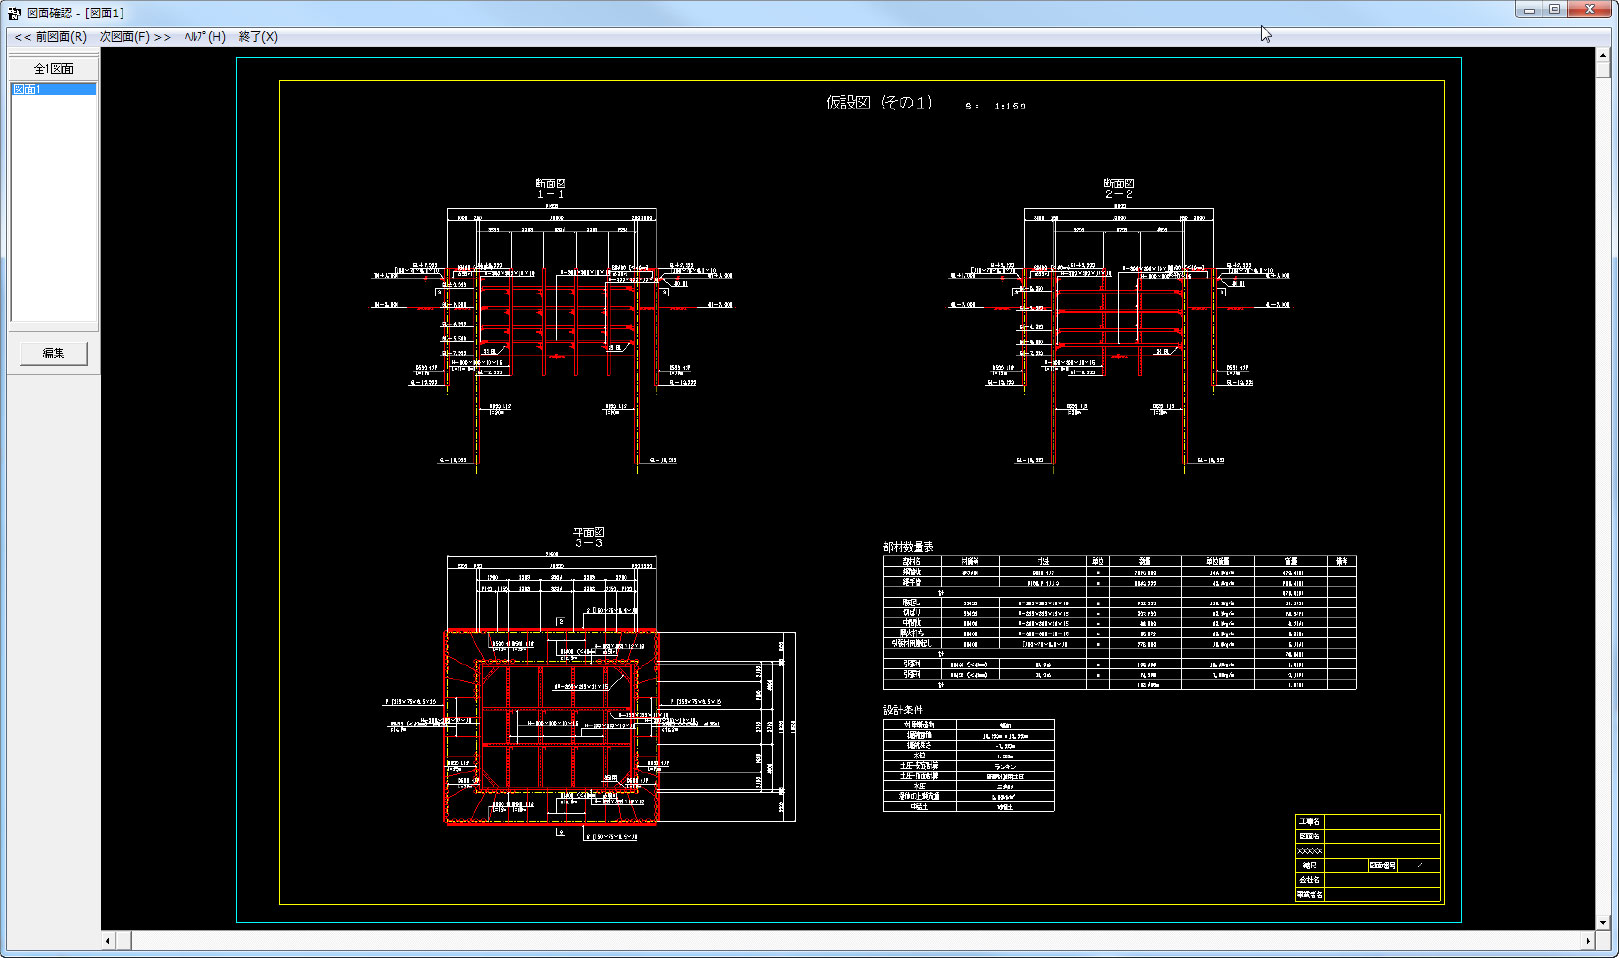Click the 断面図 2-2 section label
The image size is (1619, 958).
tap(1118, 188)
